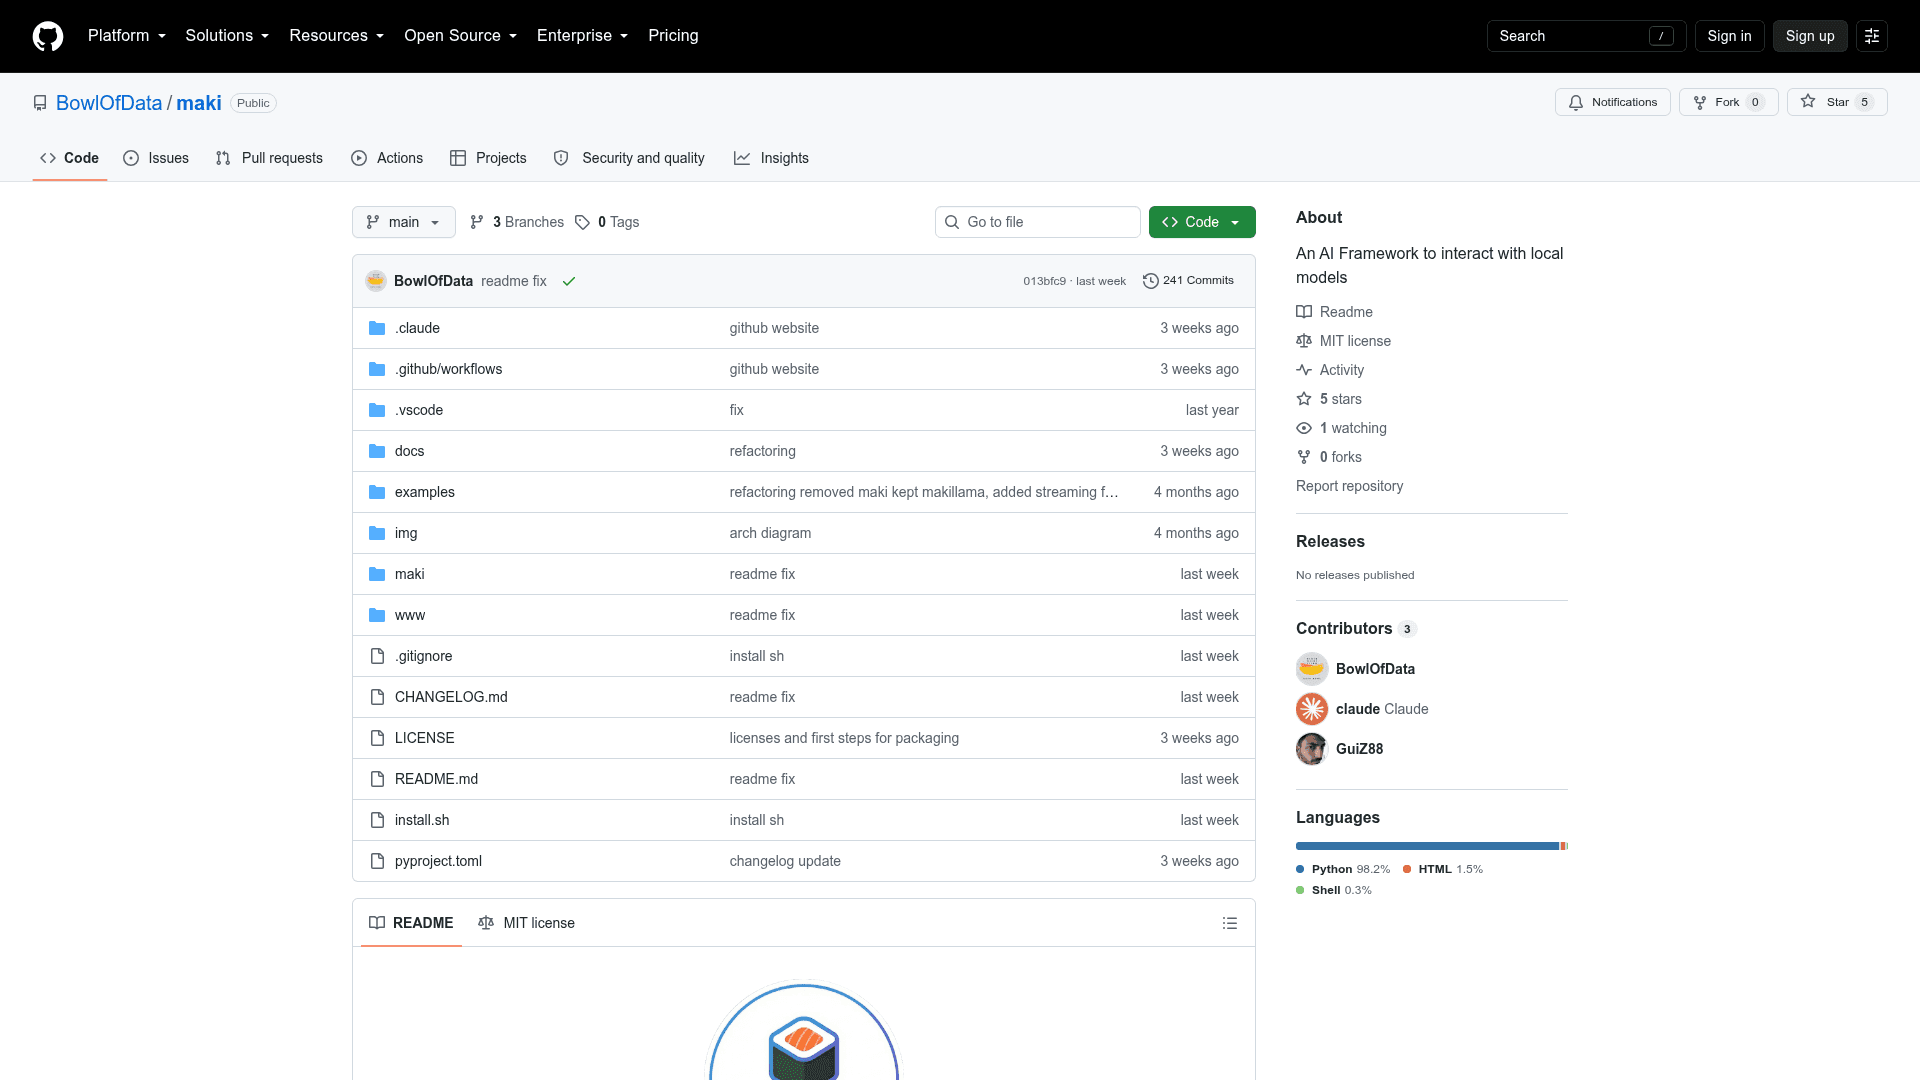Fork the maki repository
The height and width of the screenshot is (1080, 1920).
coord(1729,102)
